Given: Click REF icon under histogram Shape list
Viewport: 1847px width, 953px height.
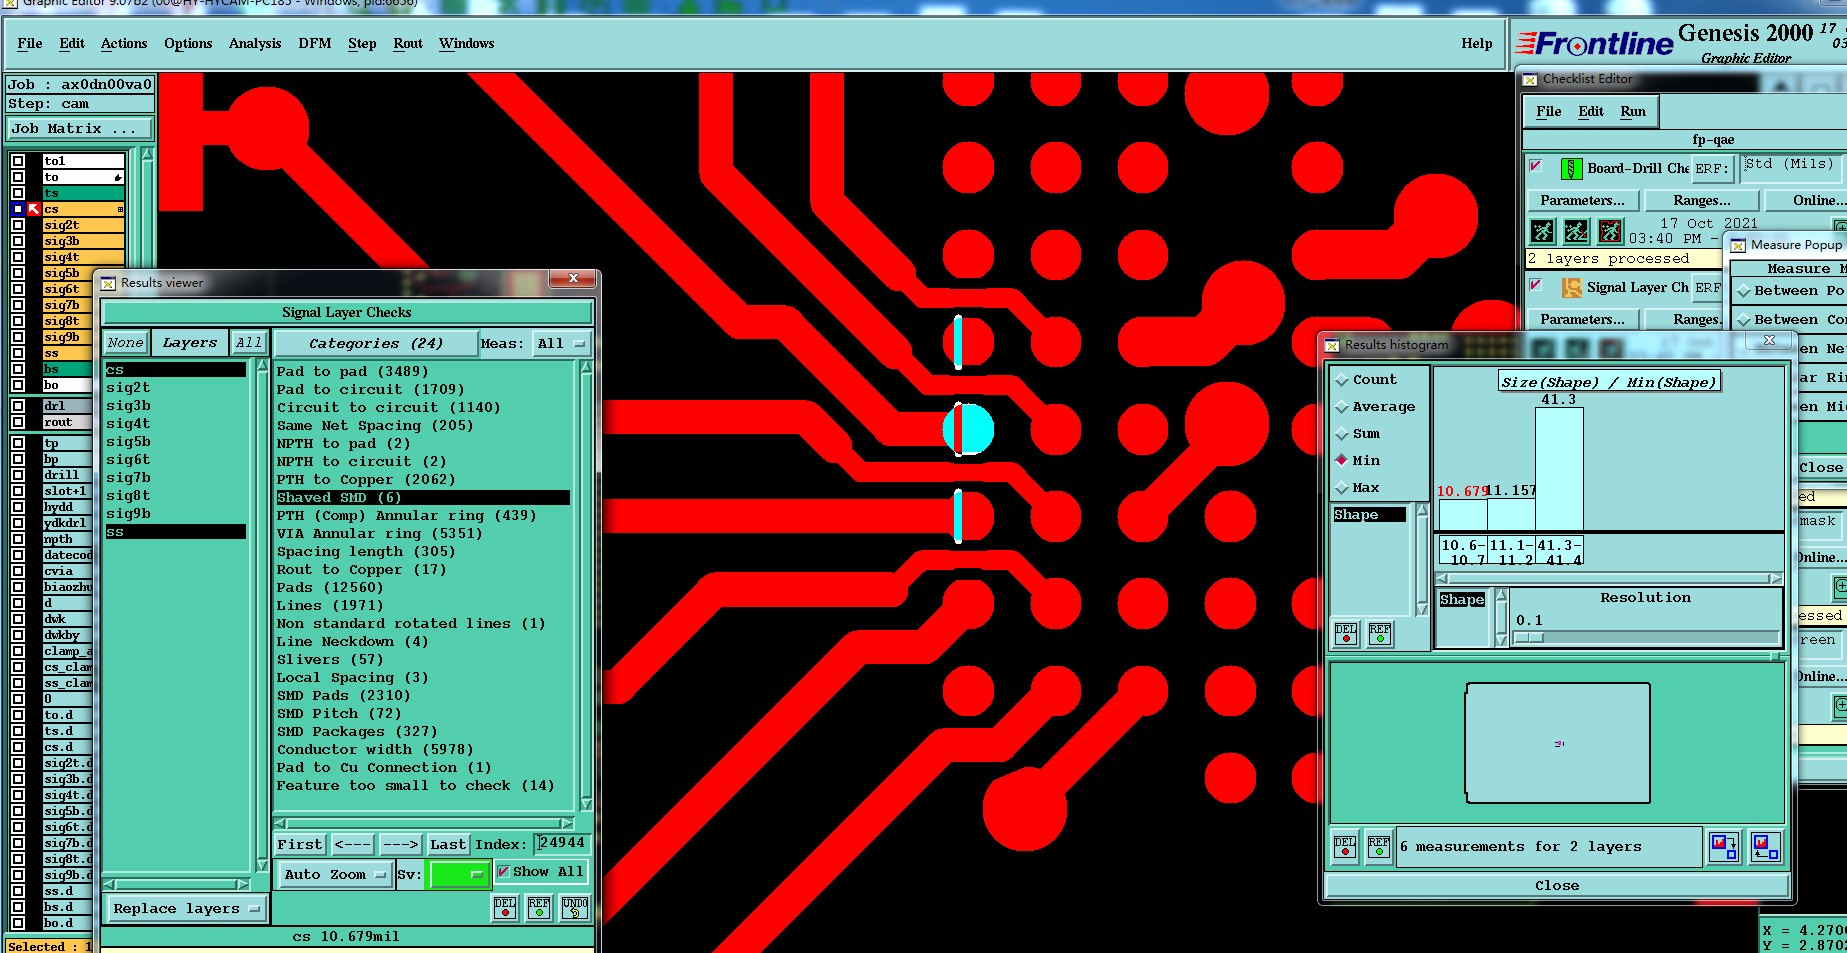Looking at the screenshot, I should click(x=1380, y=634).
